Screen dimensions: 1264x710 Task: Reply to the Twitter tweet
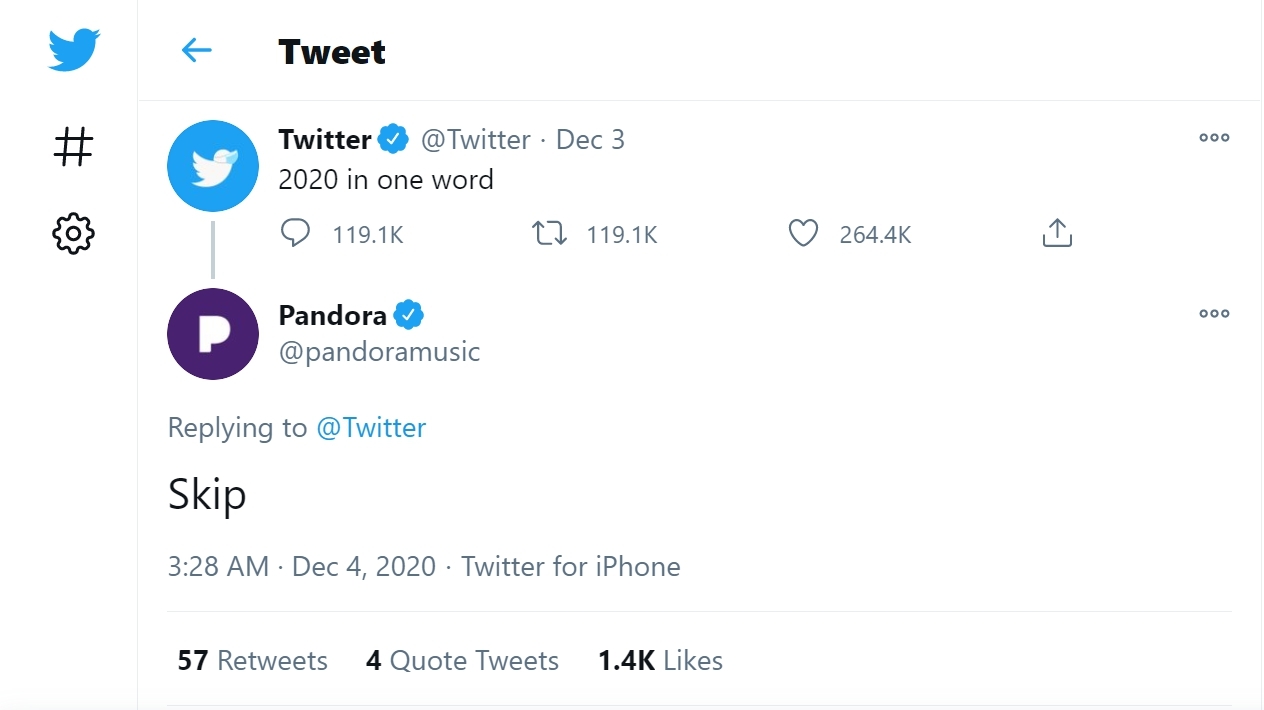(295, 234)
